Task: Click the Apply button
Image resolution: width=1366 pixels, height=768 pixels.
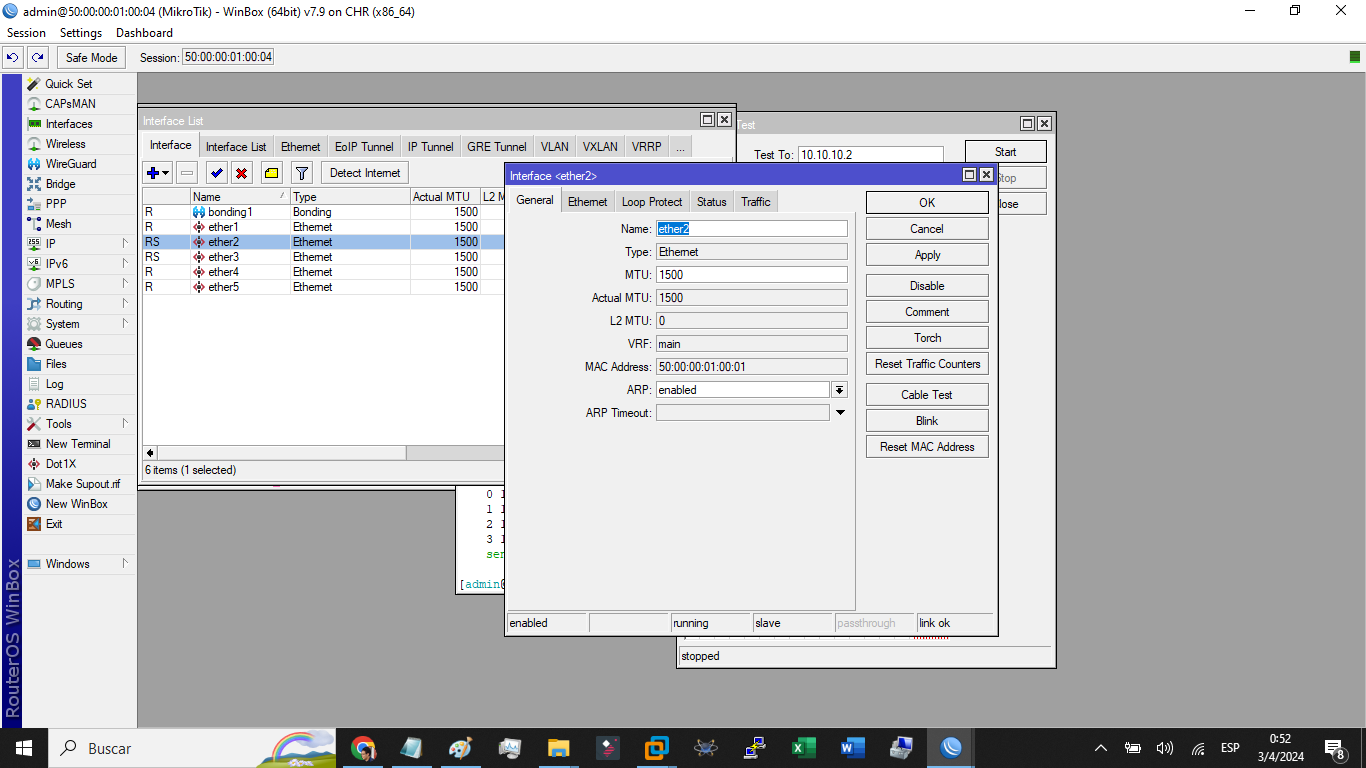Action: tap(927, 255)
